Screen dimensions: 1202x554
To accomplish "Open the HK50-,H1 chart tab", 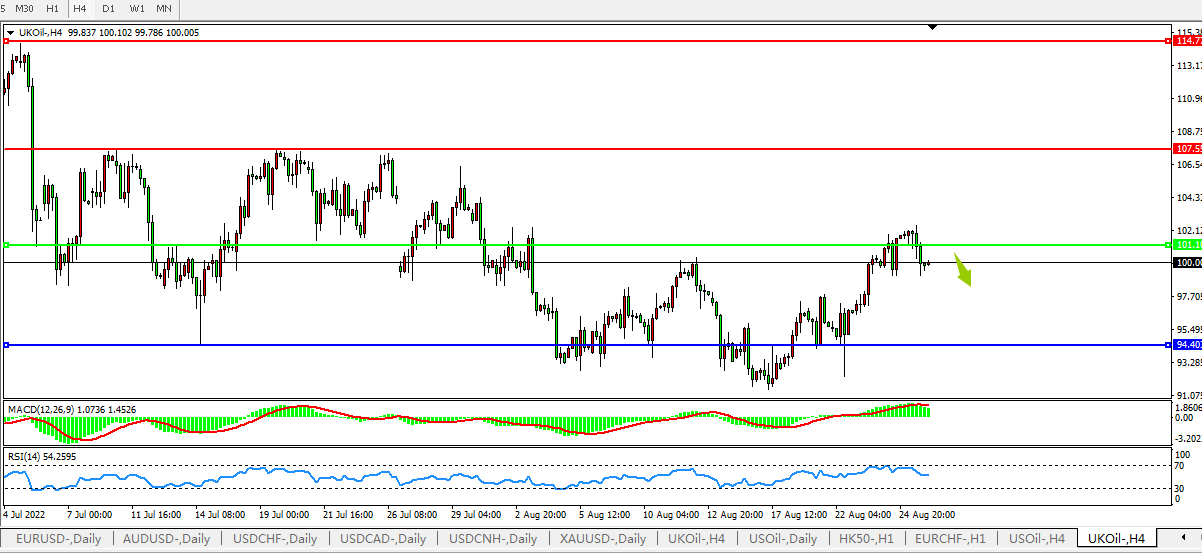I will [x=865, y=539].
